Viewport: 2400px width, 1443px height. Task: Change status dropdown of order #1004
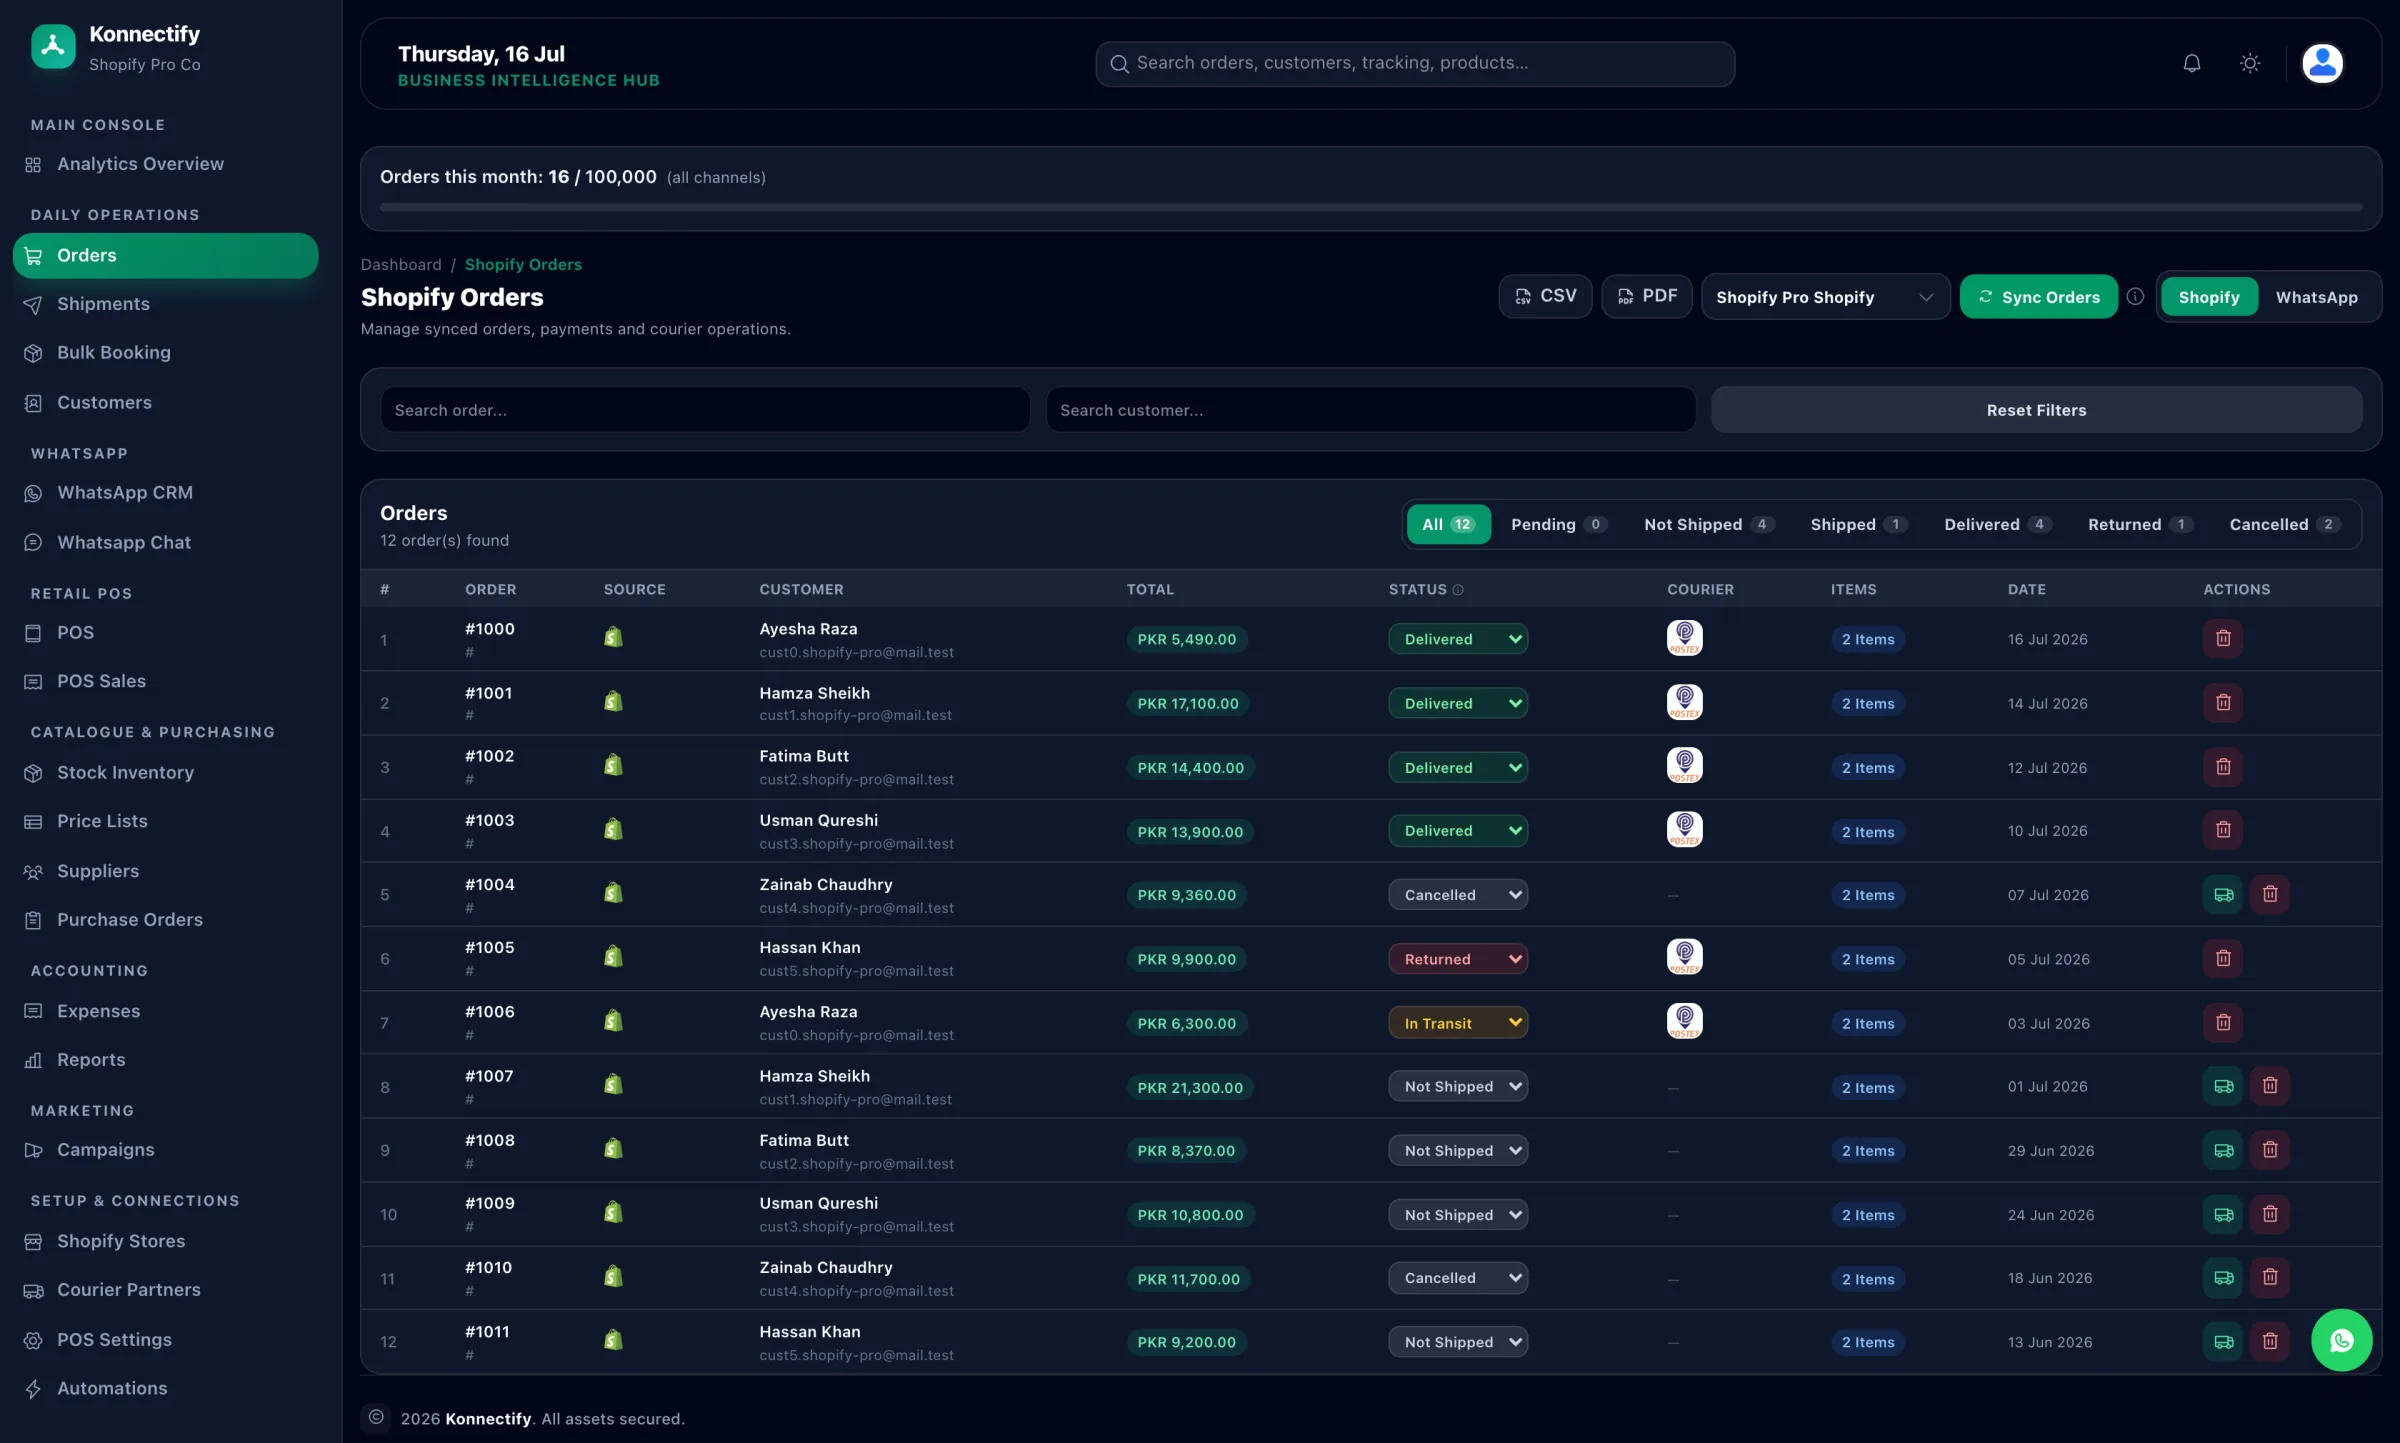pyautogui.click(x=1458, y=895)
